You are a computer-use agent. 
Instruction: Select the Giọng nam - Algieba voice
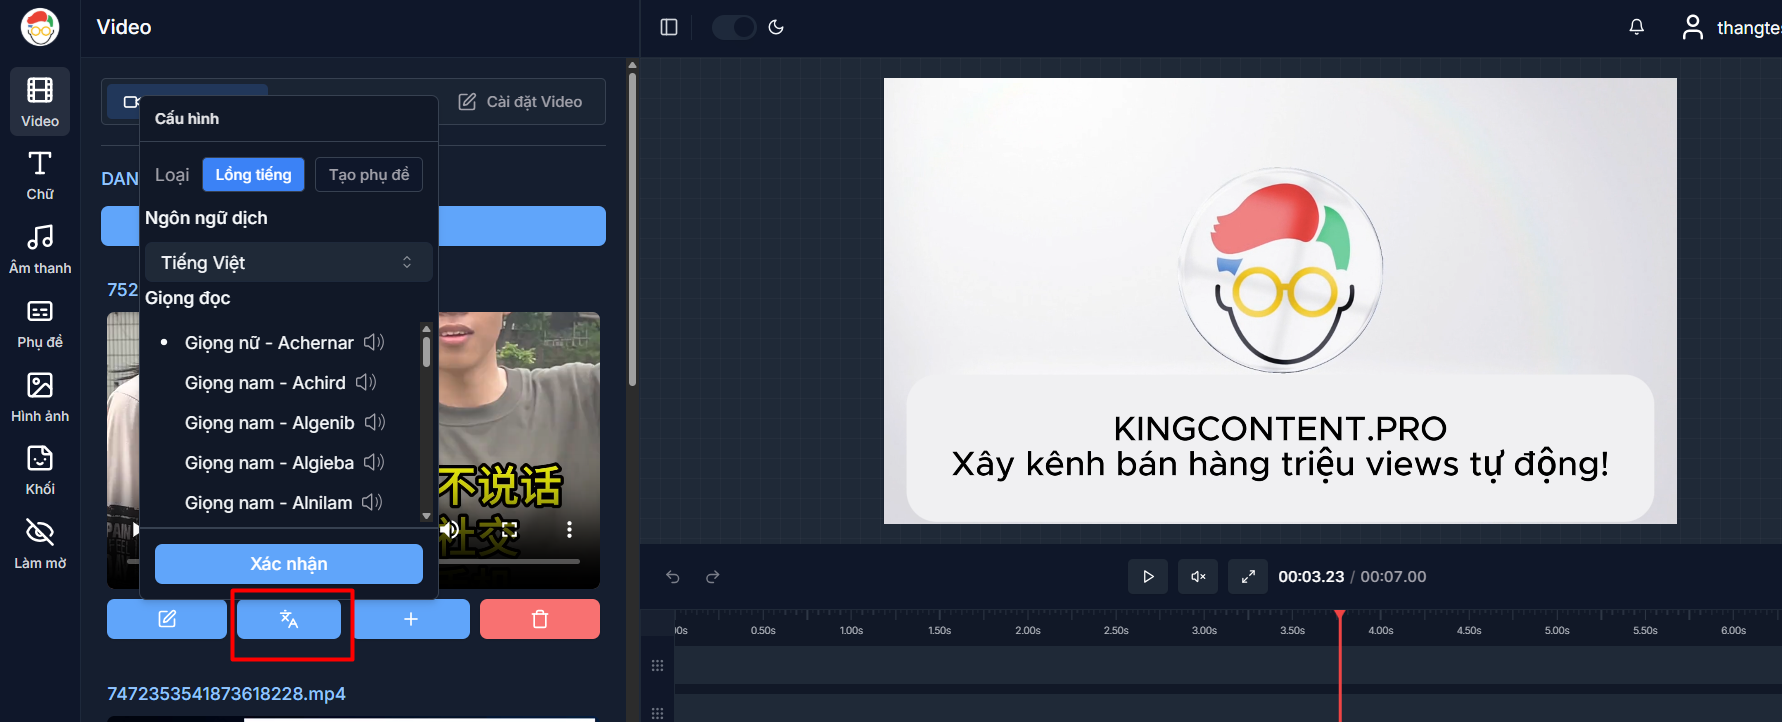pos(269,463)
